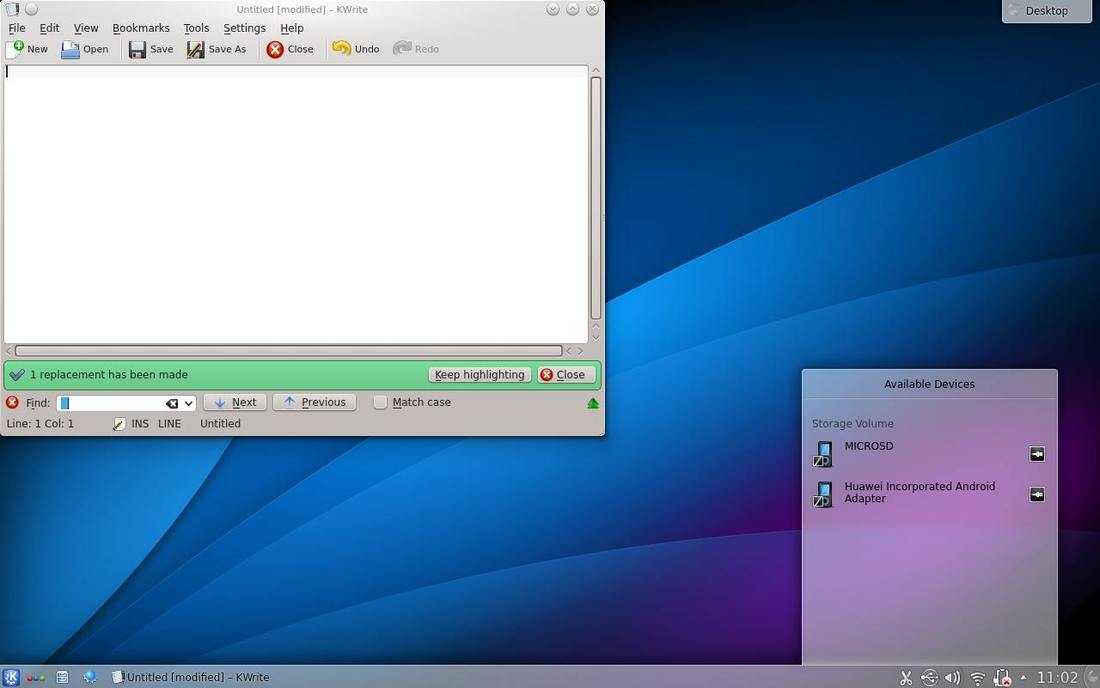Open the Bookmarks menu
The width and height of the screenshot is (1100, 688).
click(141, 28)
